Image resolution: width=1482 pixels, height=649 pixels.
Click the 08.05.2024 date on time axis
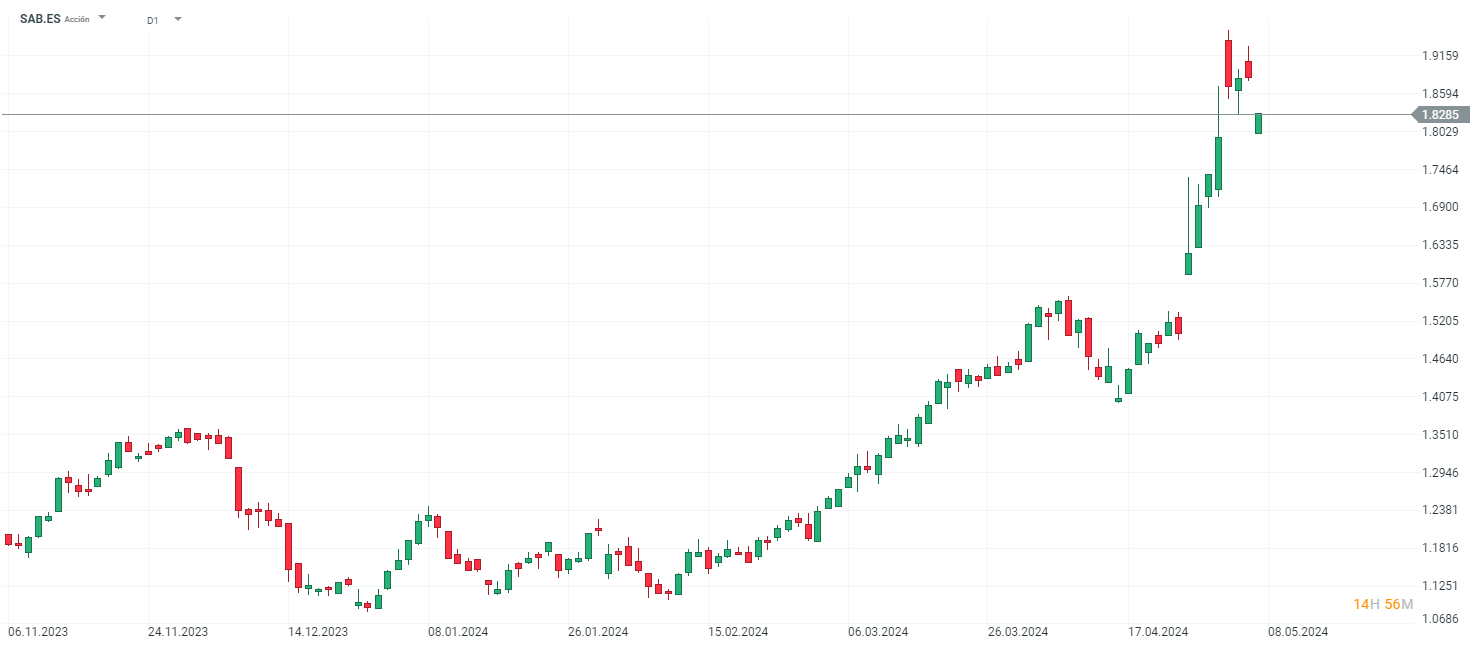click(1298, 632)
